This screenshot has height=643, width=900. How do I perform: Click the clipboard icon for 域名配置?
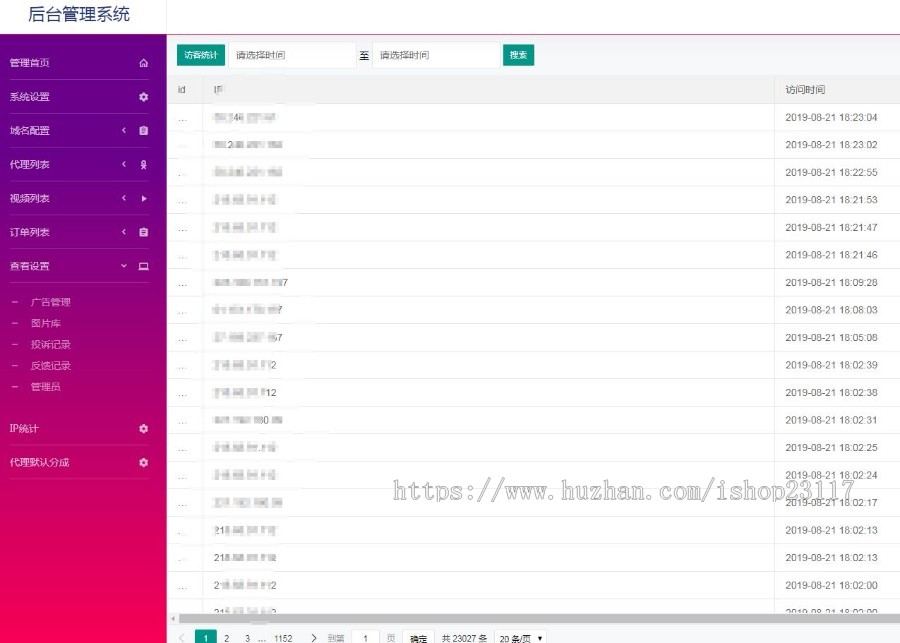(x=143, y=130)
